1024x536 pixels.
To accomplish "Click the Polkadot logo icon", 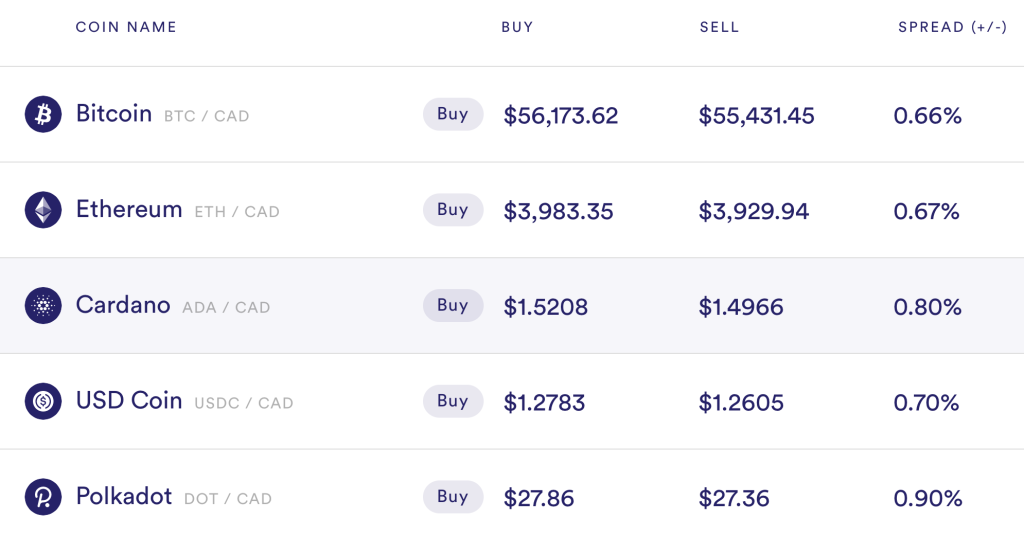I will [x=43, y=497].
